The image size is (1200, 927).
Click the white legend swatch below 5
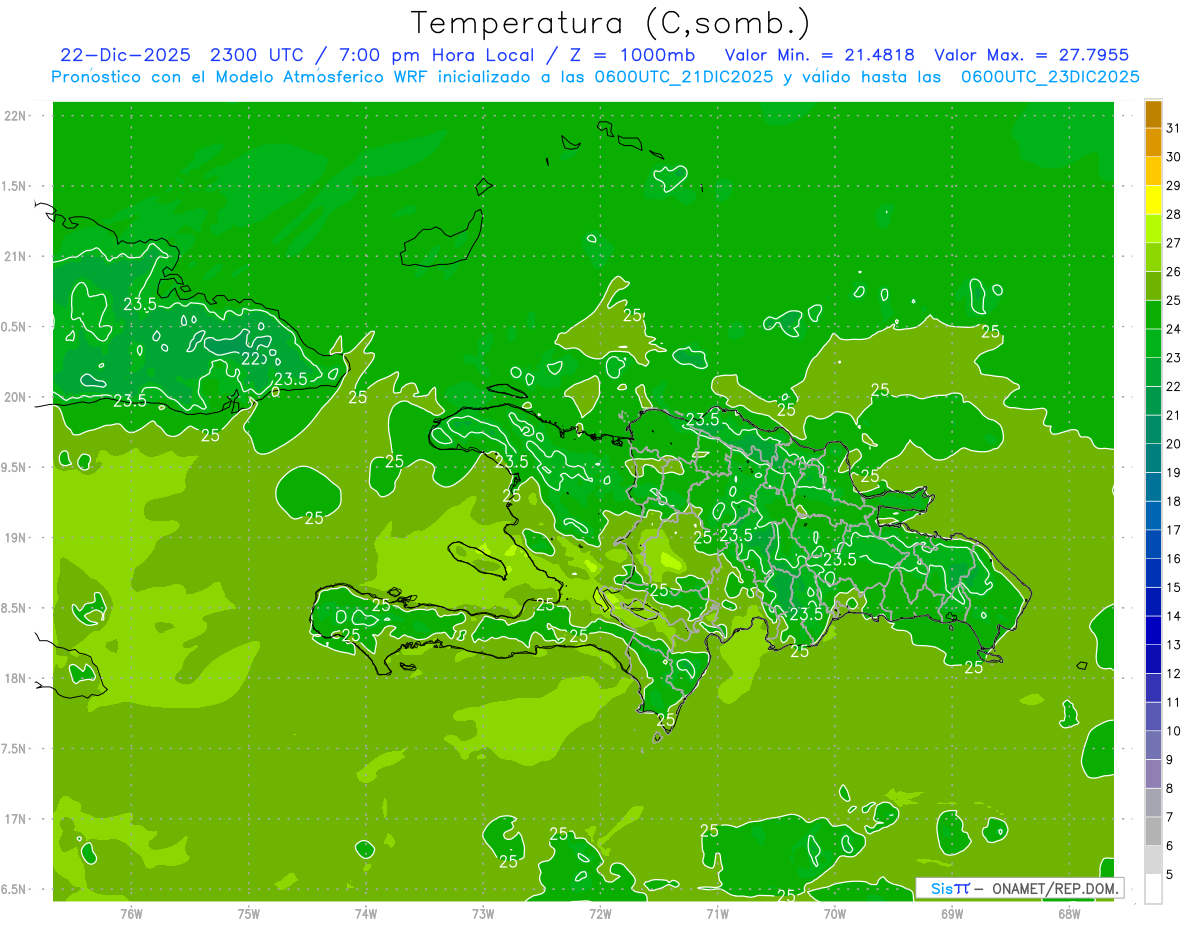click(1153, 889)
